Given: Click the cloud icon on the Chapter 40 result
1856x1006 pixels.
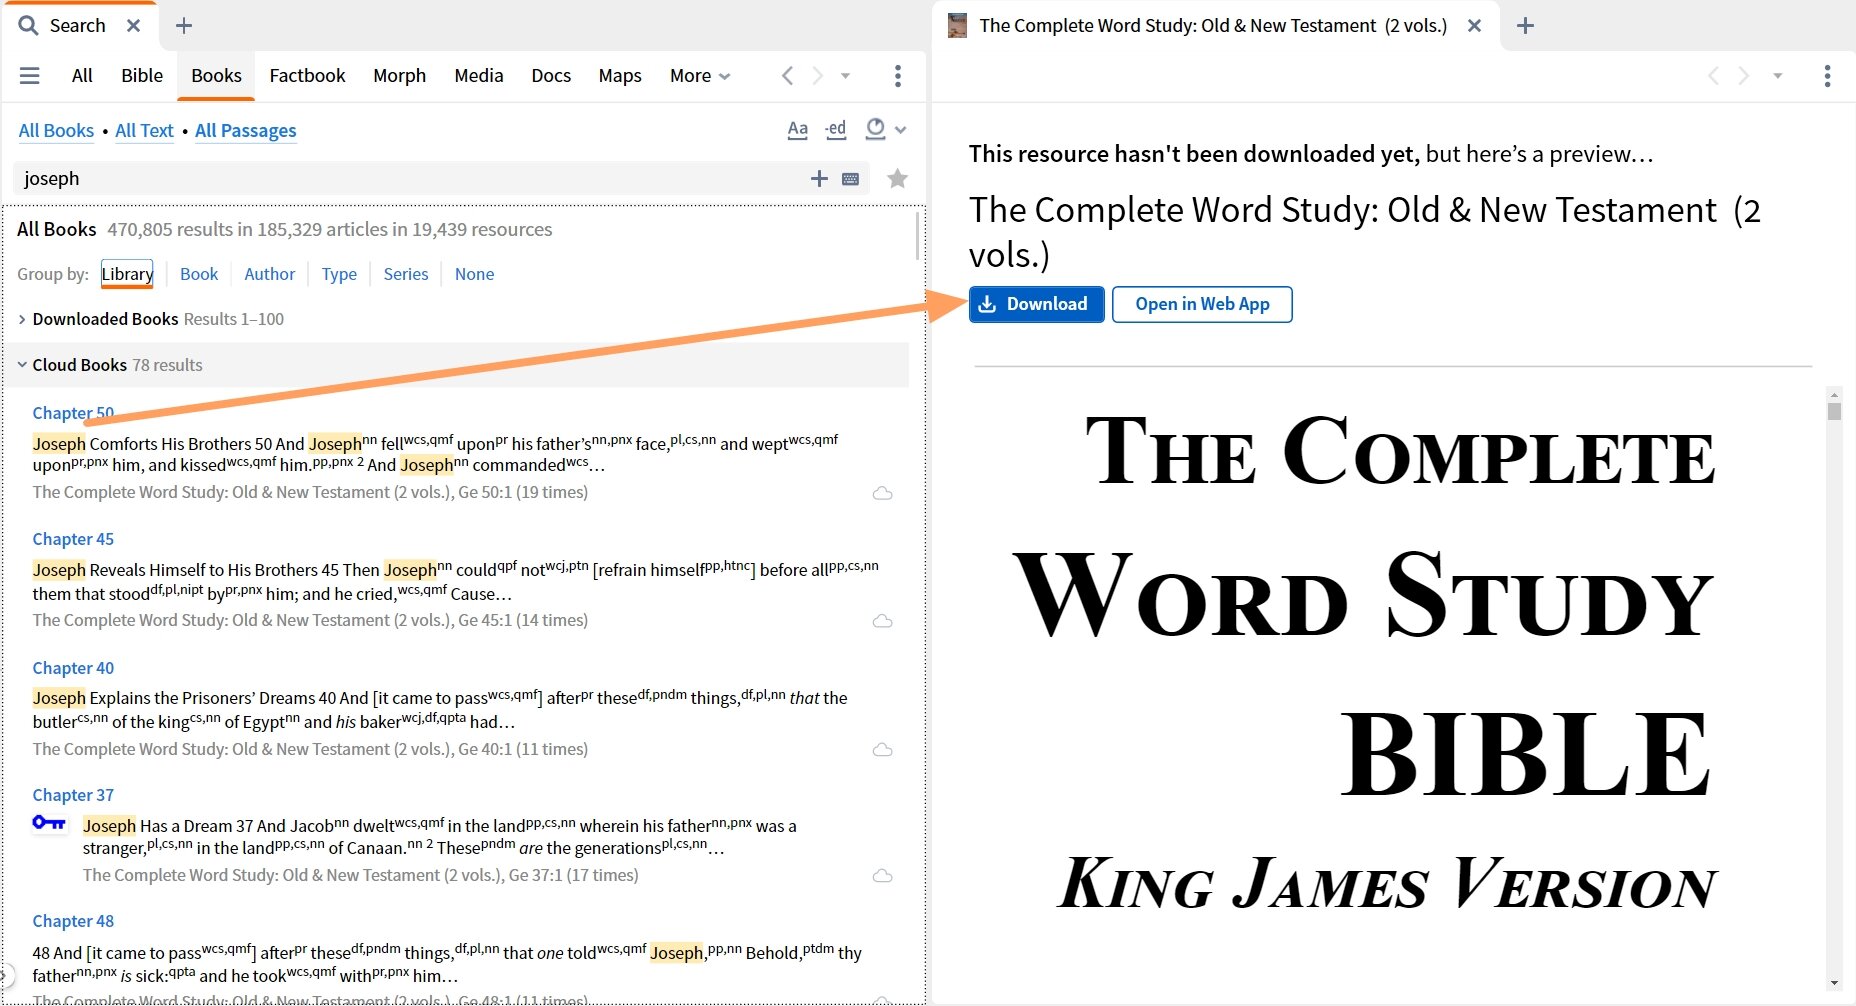Looking at the screenshot, I should (x=882, y=750).
